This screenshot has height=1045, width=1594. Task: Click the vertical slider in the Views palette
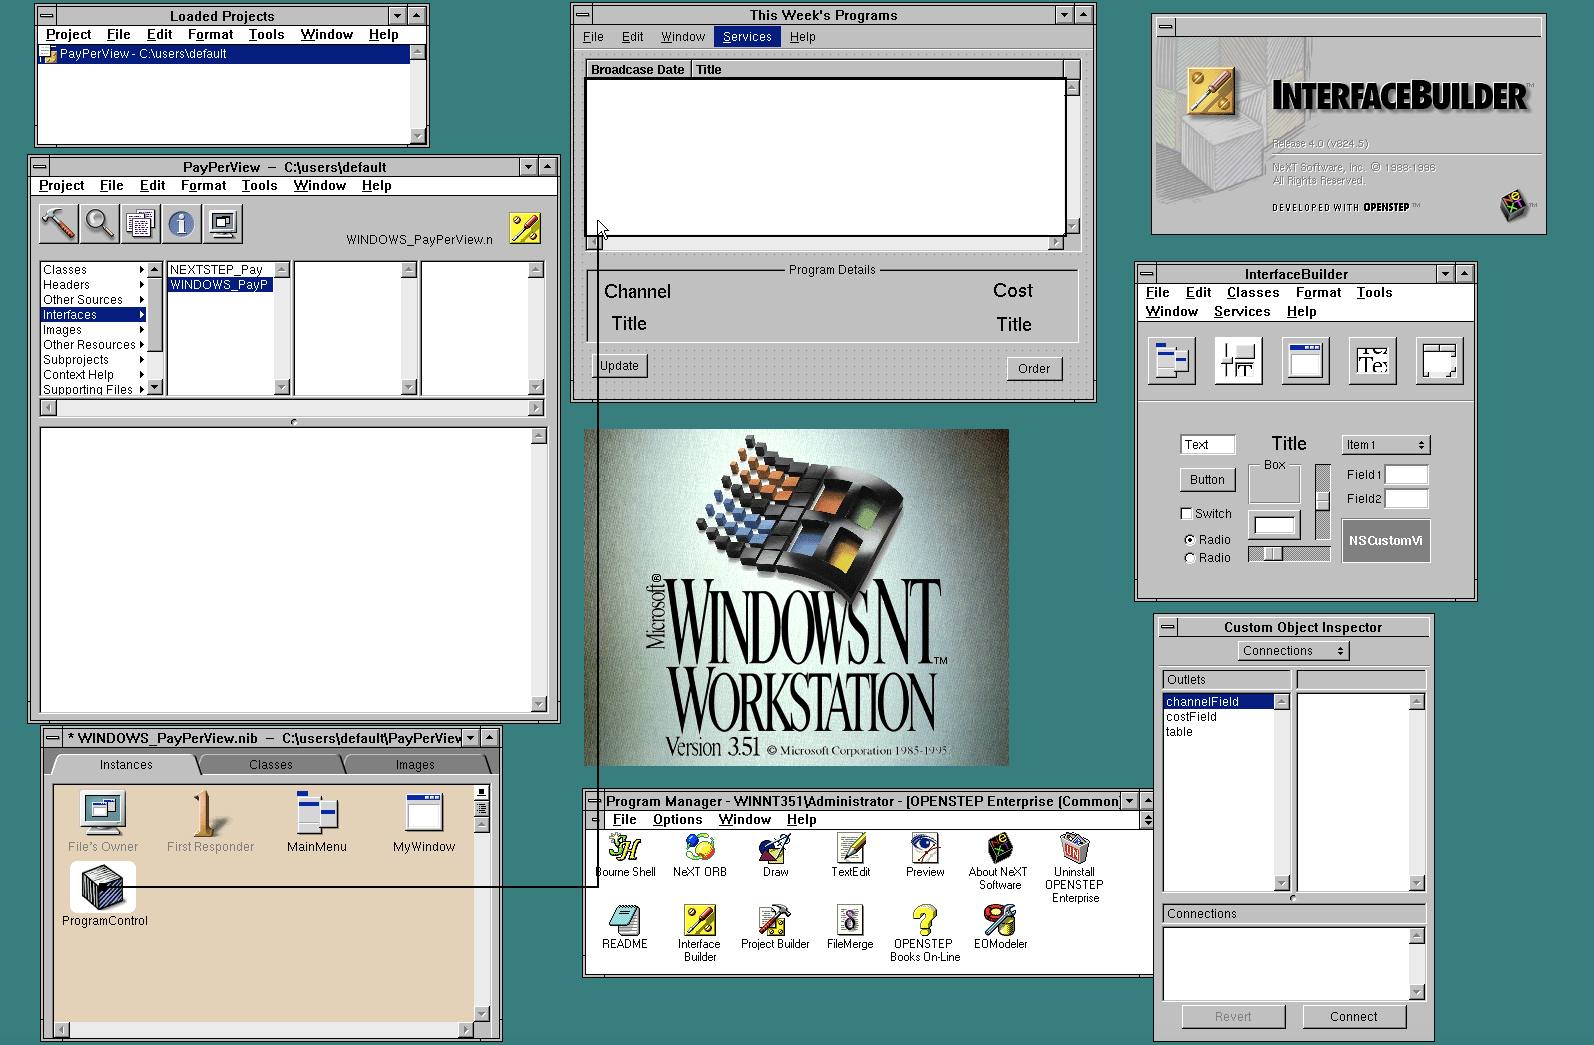[x=1323, y=502]
